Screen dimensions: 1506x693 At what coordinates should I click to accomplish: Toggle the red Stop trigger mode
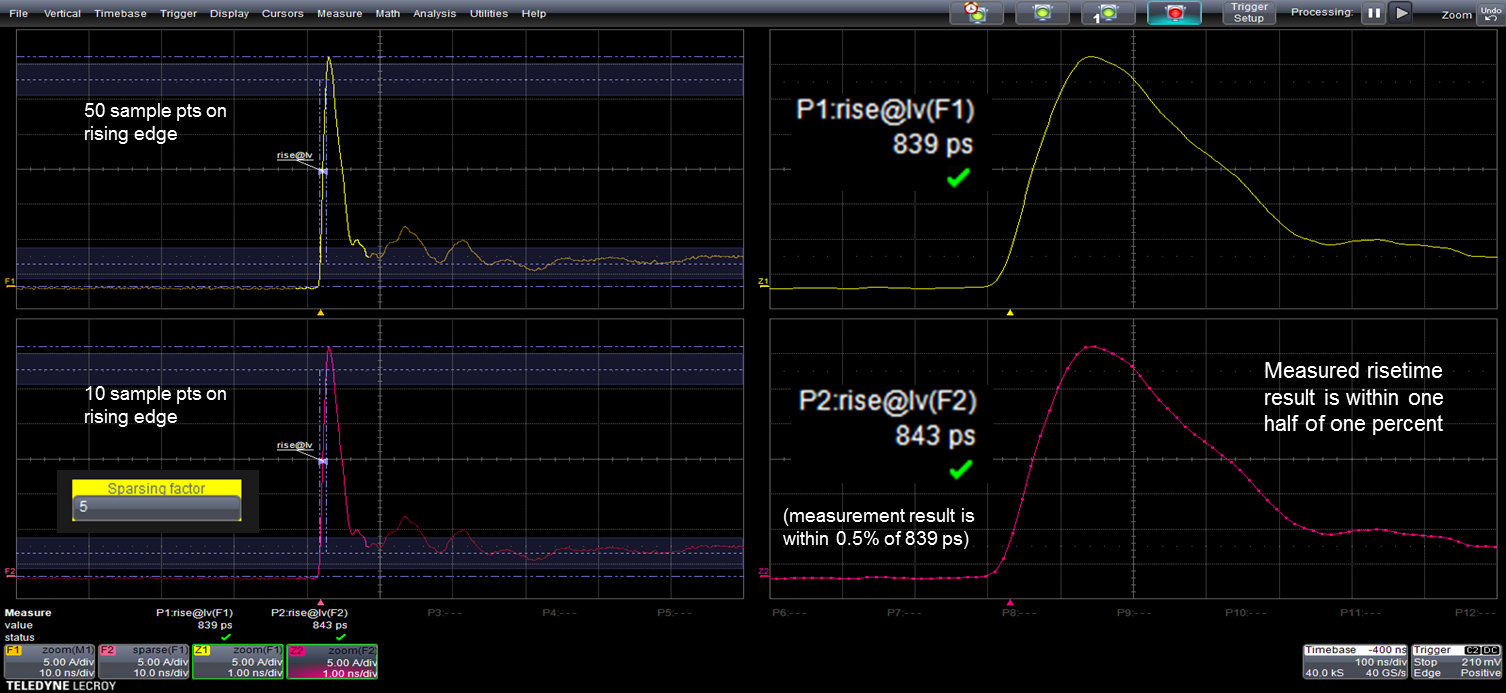(x=1175, y=13)
